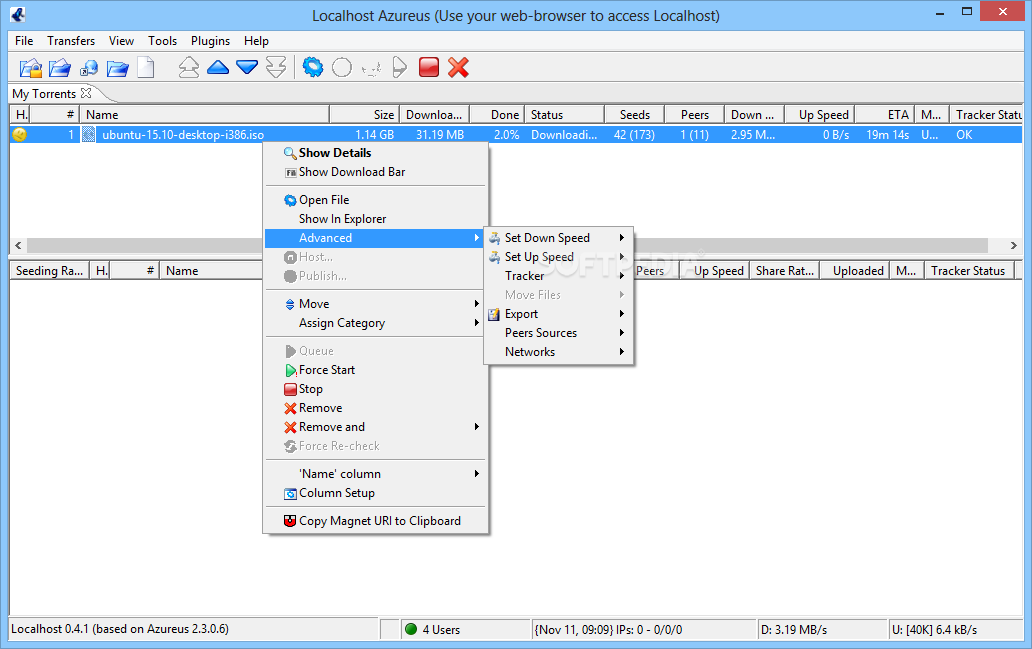1032x649 pixels.
Task: Expand Set Down Speed submenu
Action: tap(558, 238)
